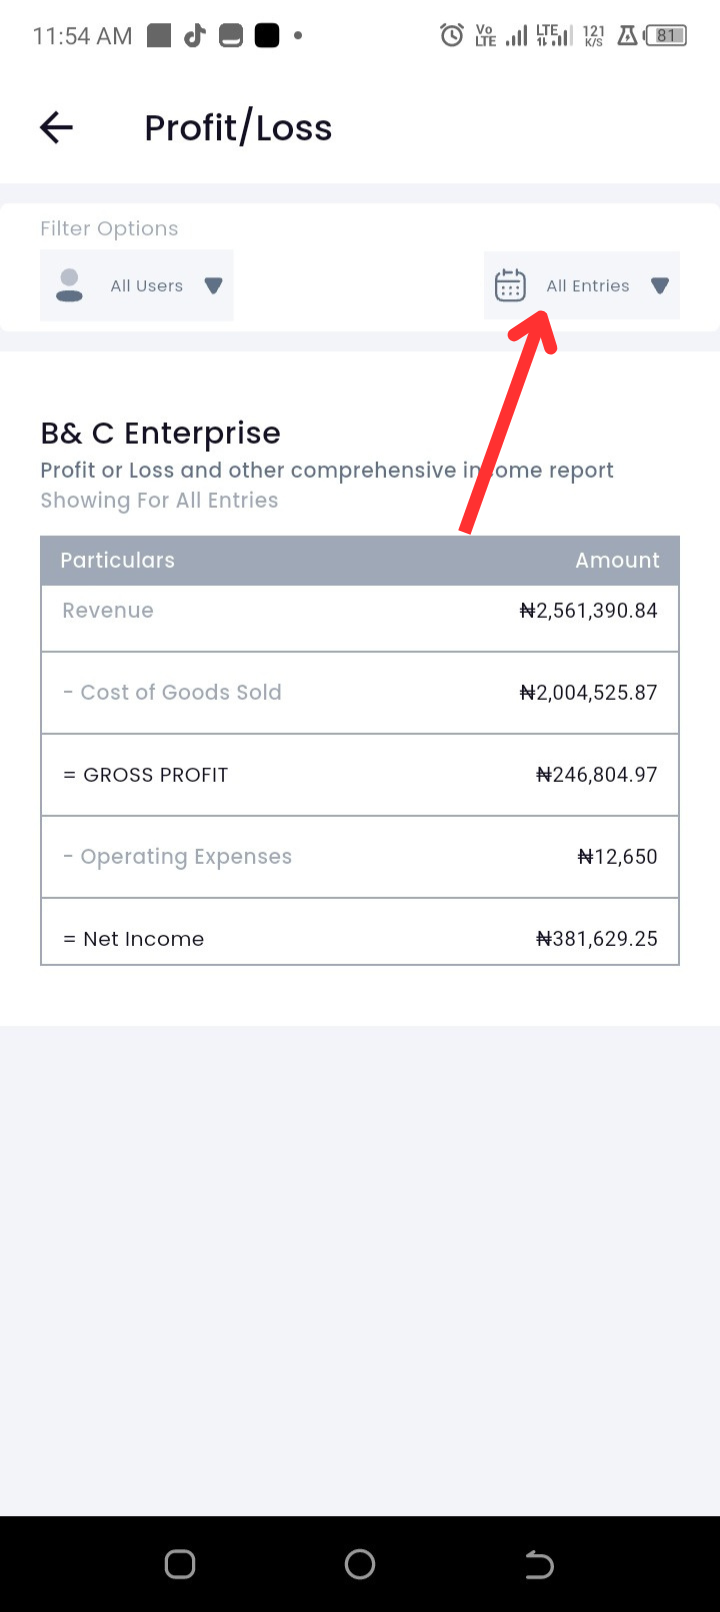The height and width of the screenshot is (1612, 720).
Task: Open the All Entries date filter
Action: (x=582, y=286)
